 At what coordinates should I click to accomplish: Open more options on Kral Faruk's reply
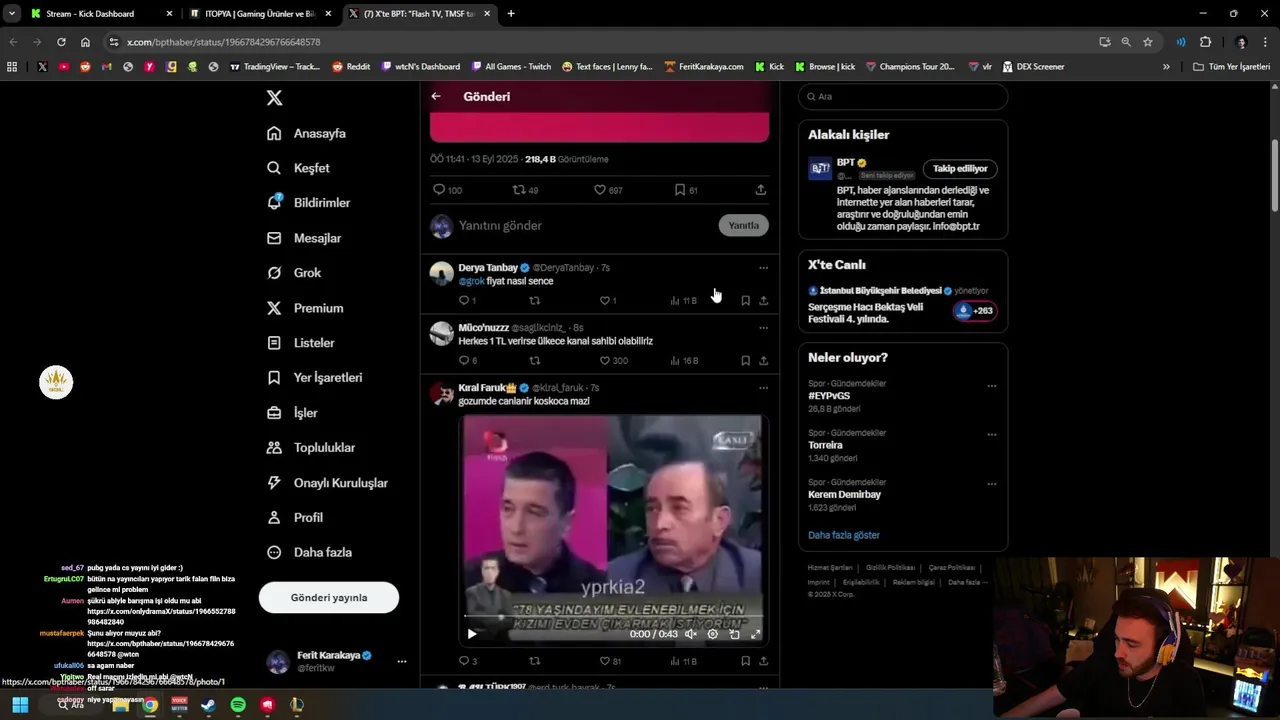coord(763,388)
